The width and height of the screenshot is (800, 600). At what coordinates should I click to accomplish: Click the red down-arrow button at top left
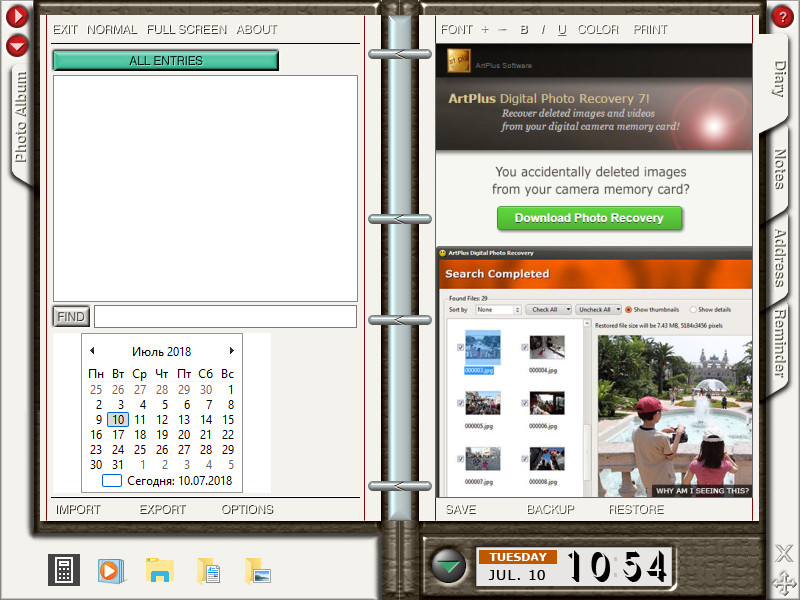(17, 46)
